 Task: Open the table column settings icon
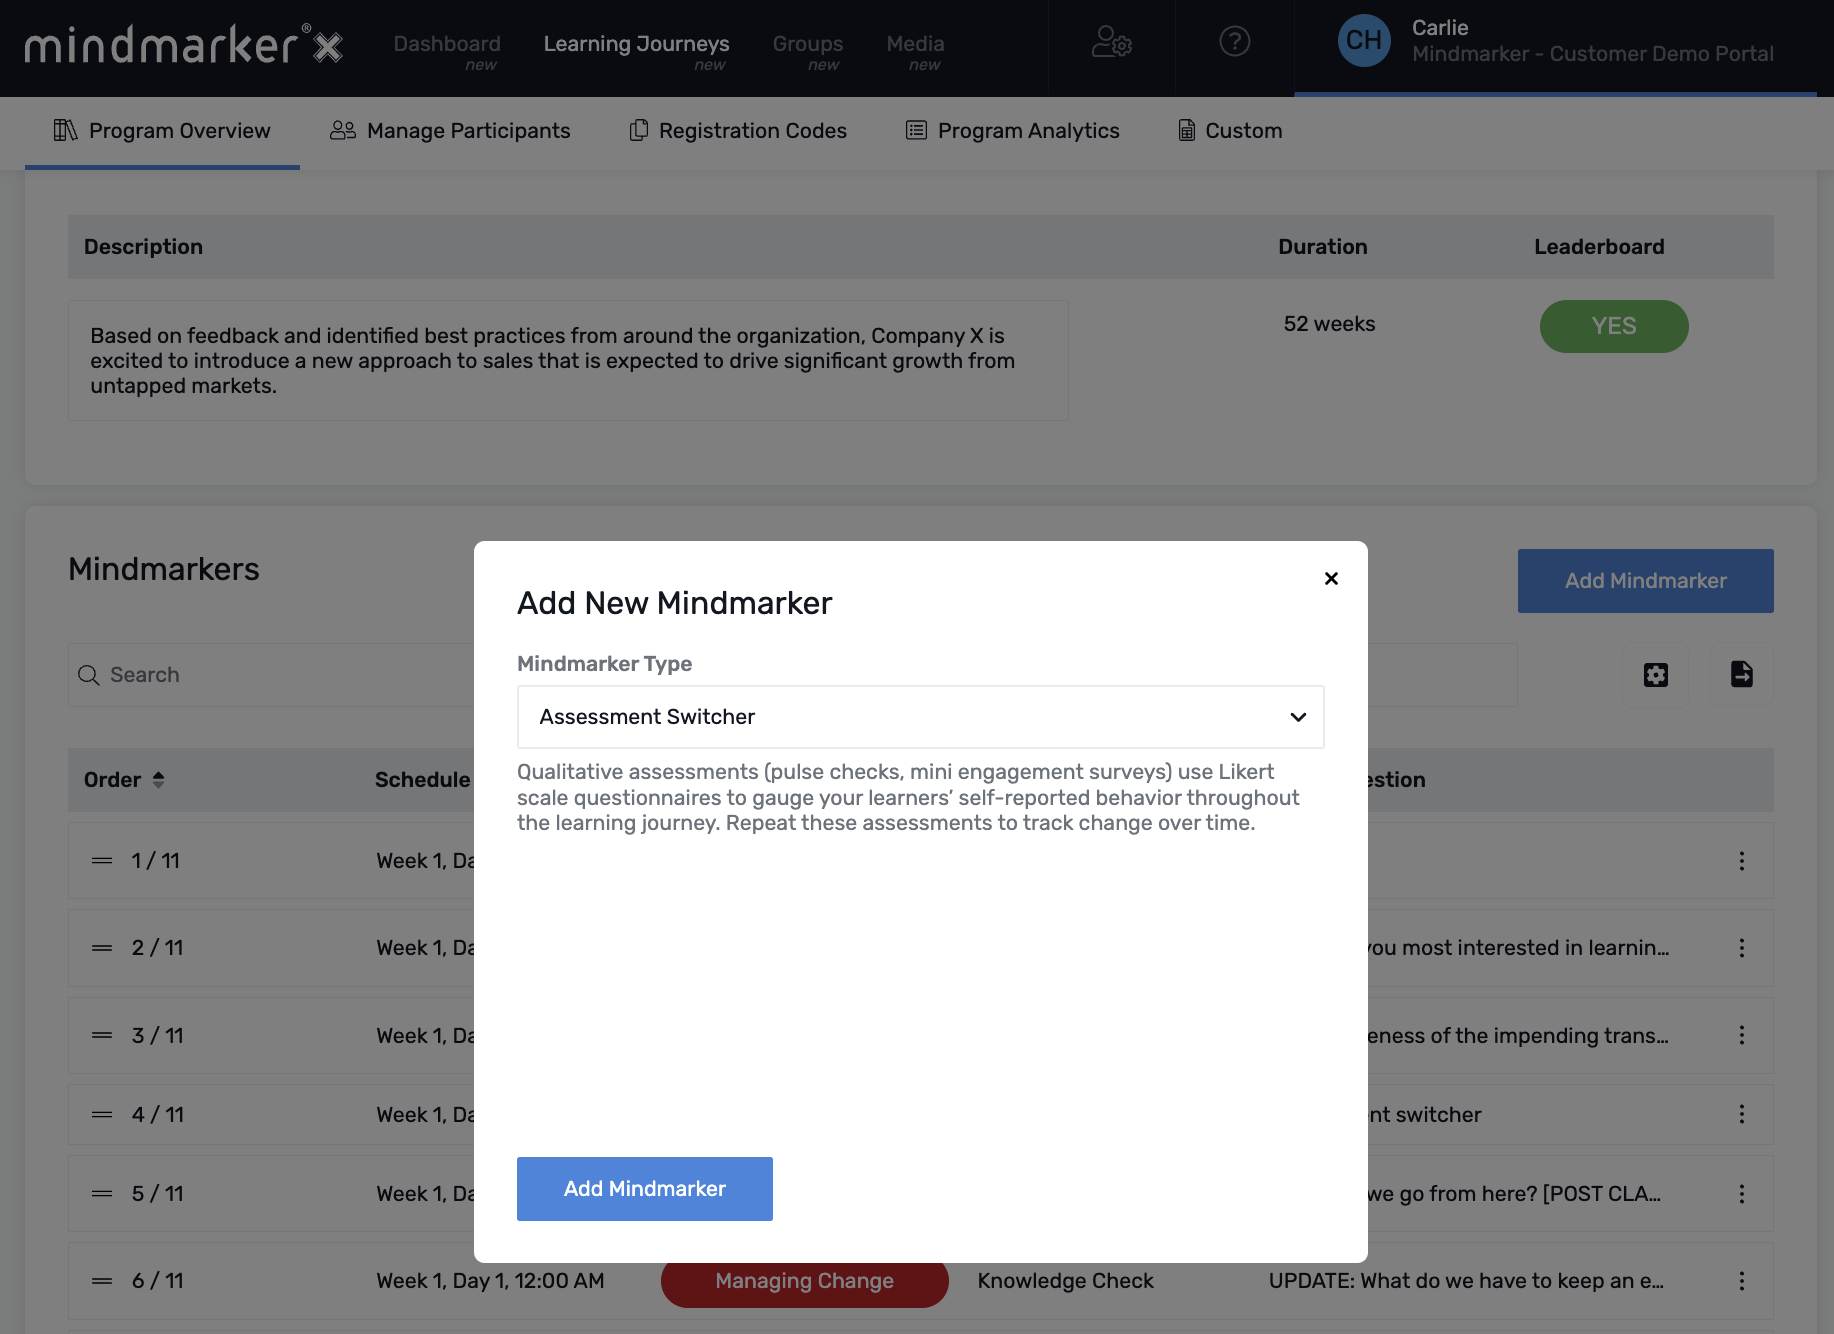pos(1656,675)
